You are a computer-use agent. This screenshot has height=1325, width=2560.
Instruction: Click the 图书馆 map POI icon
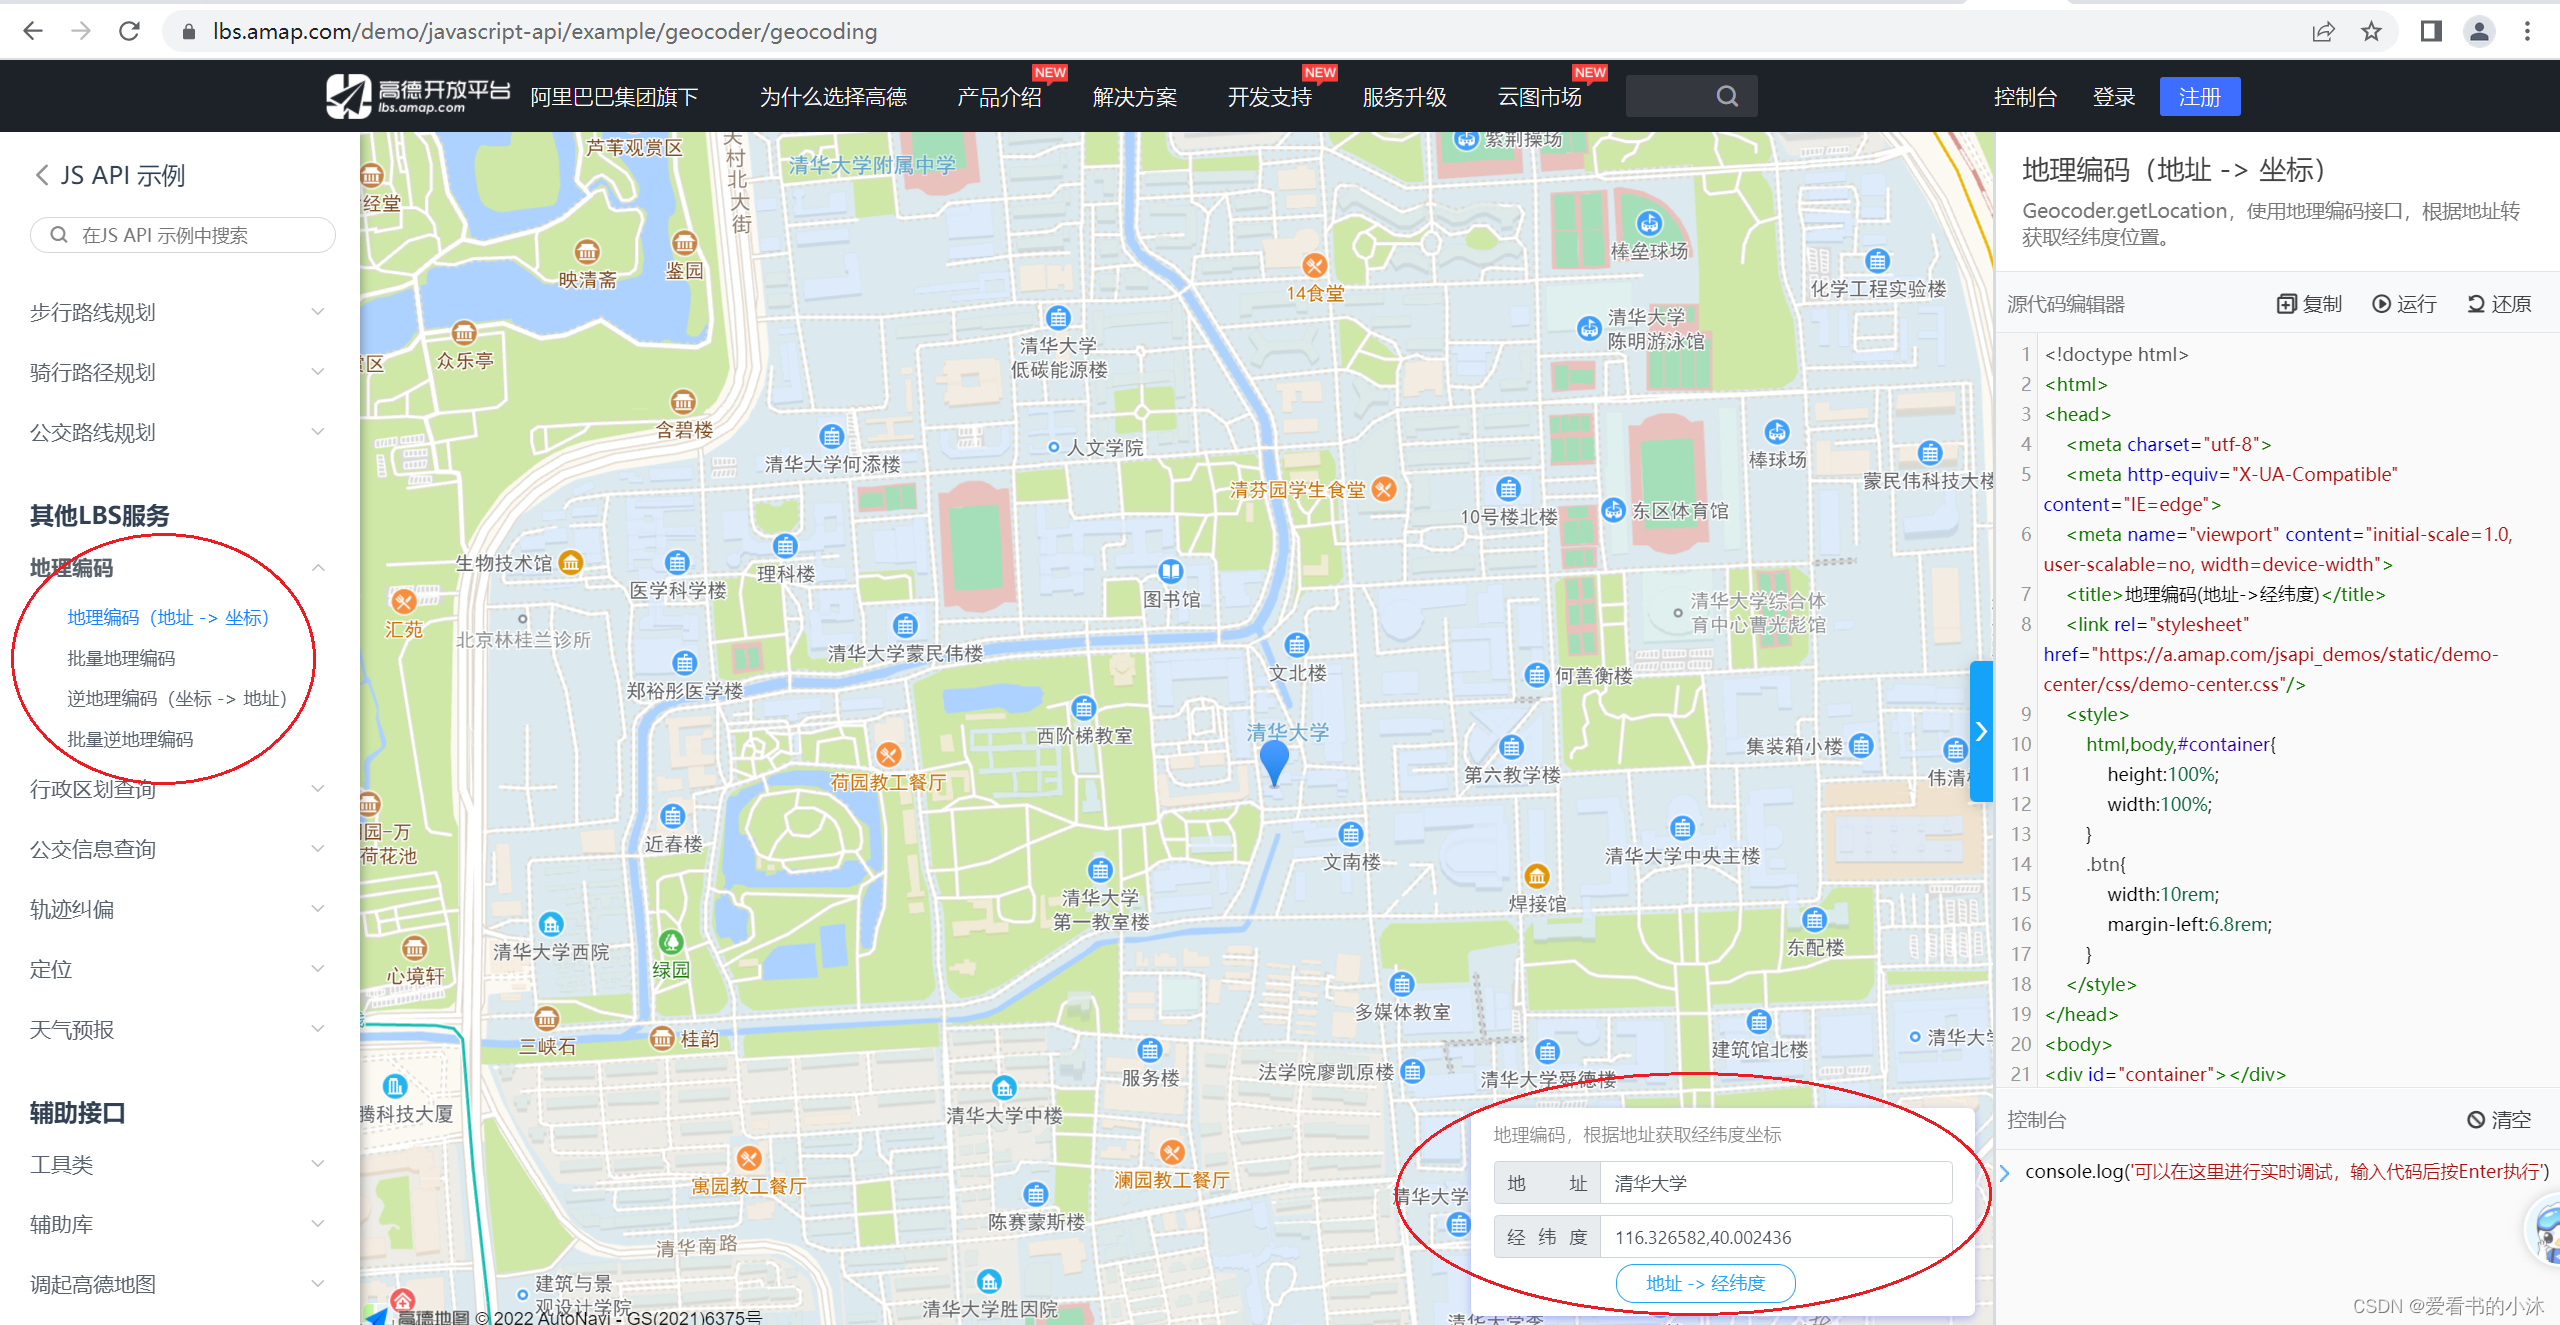[x=1171, y=571]
